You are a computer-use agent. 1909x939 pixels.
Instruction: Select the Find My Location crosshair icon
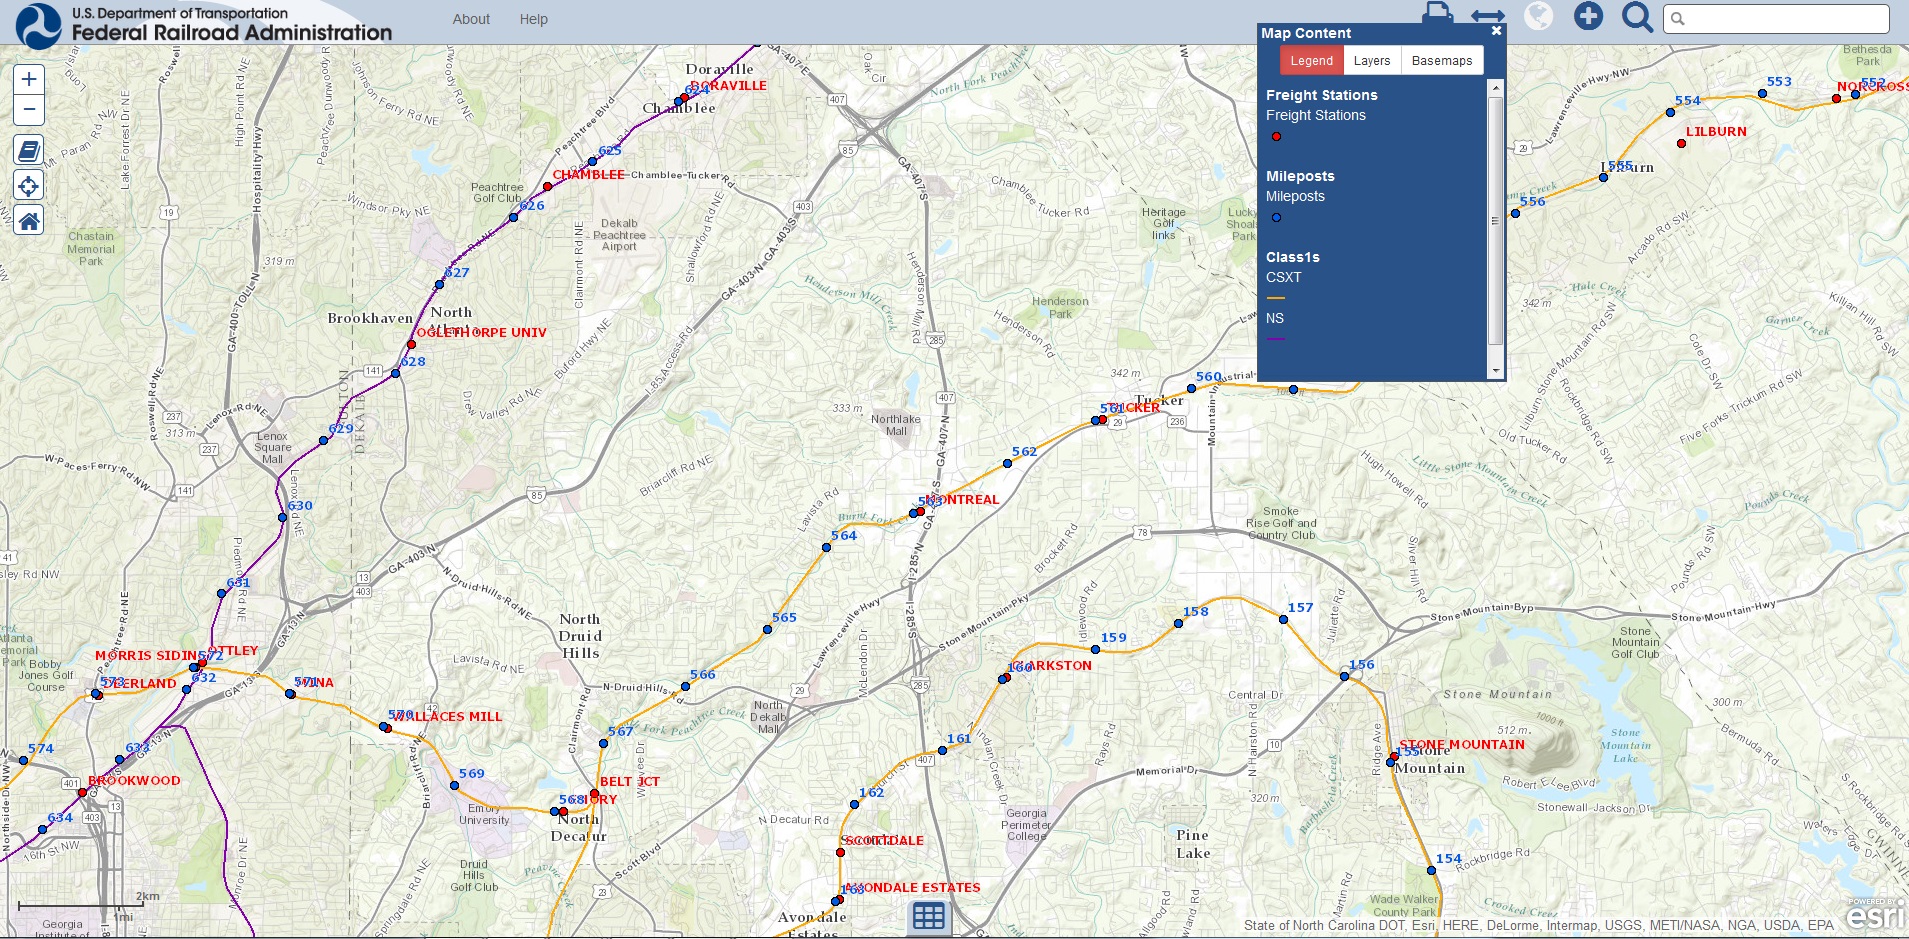(29, 185)
